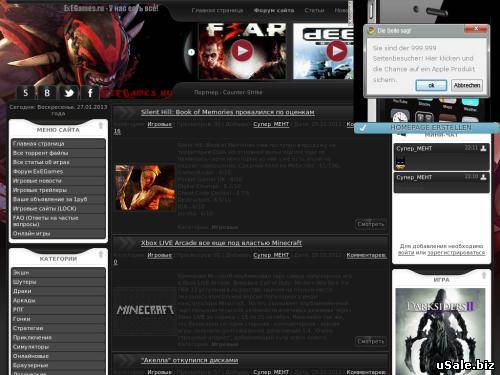Click the Twitter bird icon
This screenshot has height=375, width=500.
pyautogui.click(x=69, y=93)
